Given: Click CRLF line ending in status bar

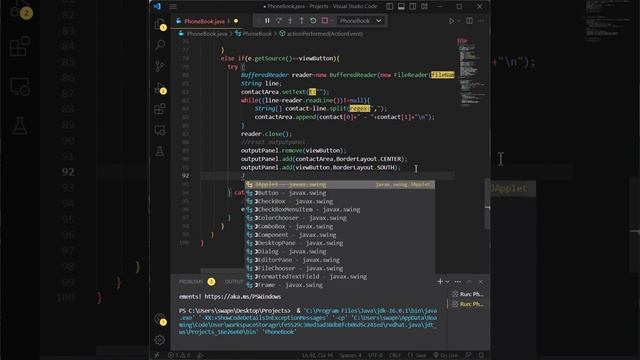Looking at the screenshot, I should click(x=395, y=356).
